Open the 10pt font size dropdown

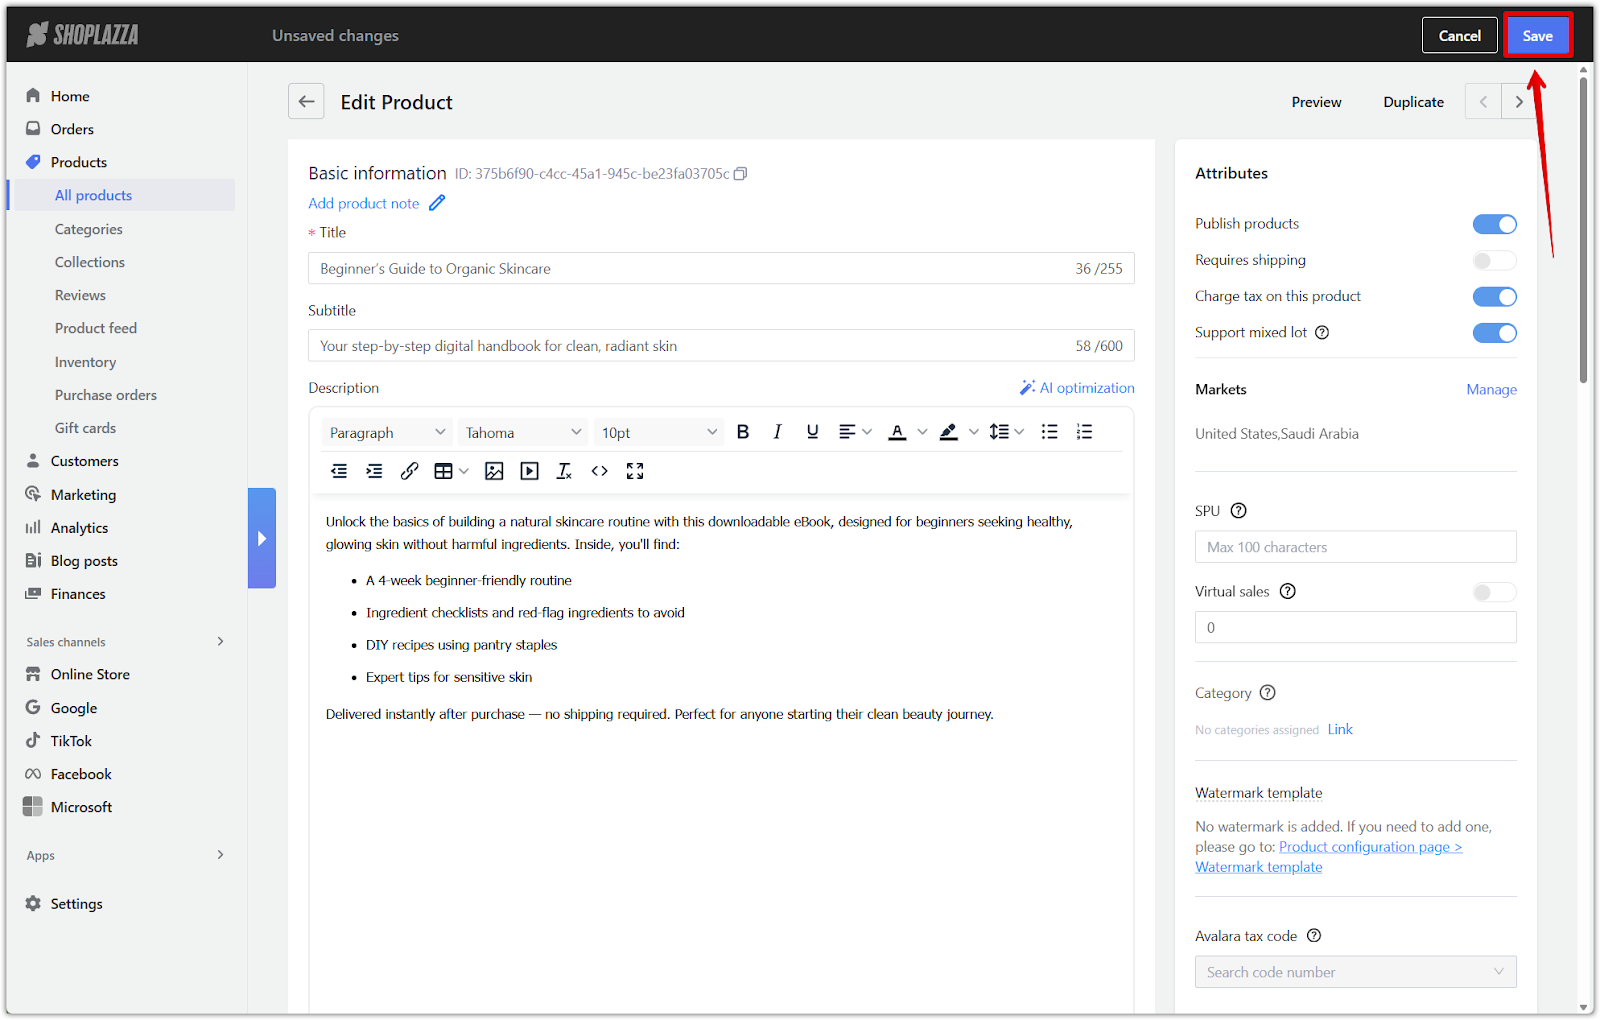659,432
